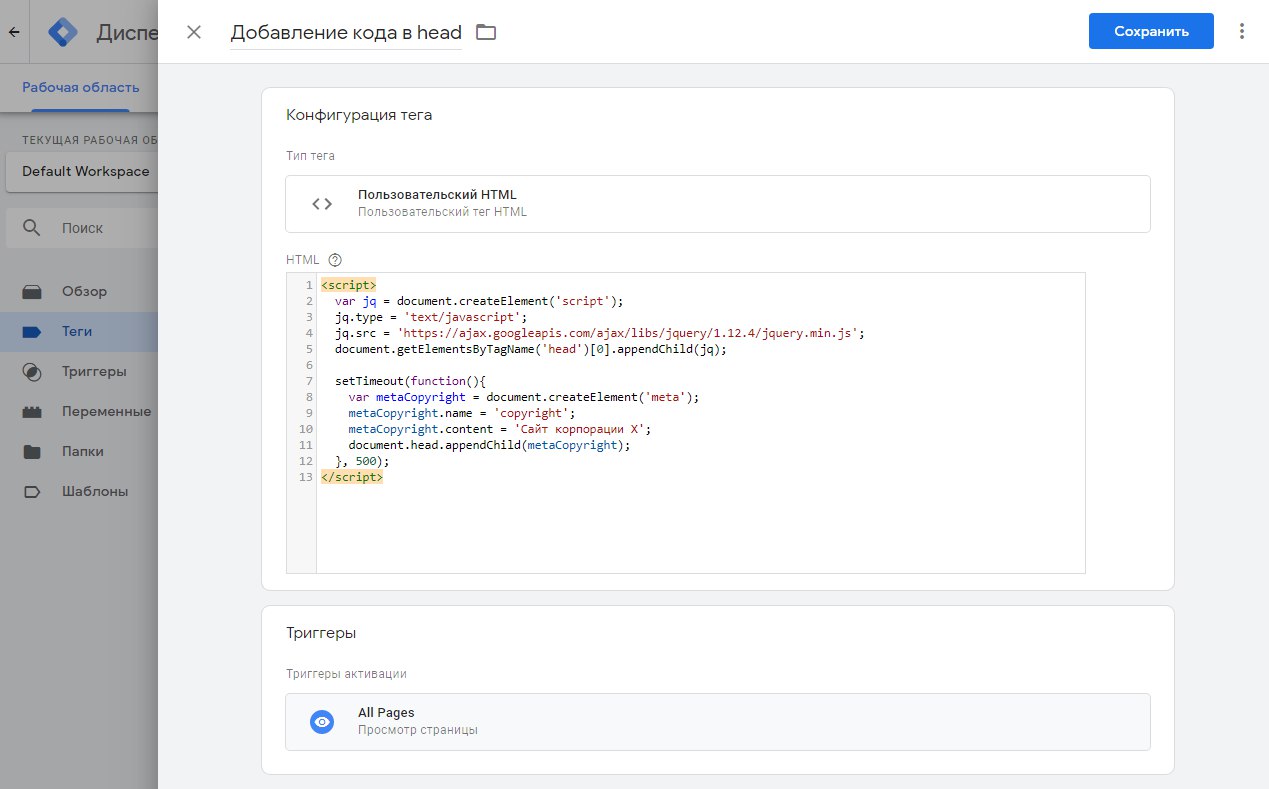Click the Триггеры активации label
Screen dimensions: 1269x789
click(x=346, y=674)
